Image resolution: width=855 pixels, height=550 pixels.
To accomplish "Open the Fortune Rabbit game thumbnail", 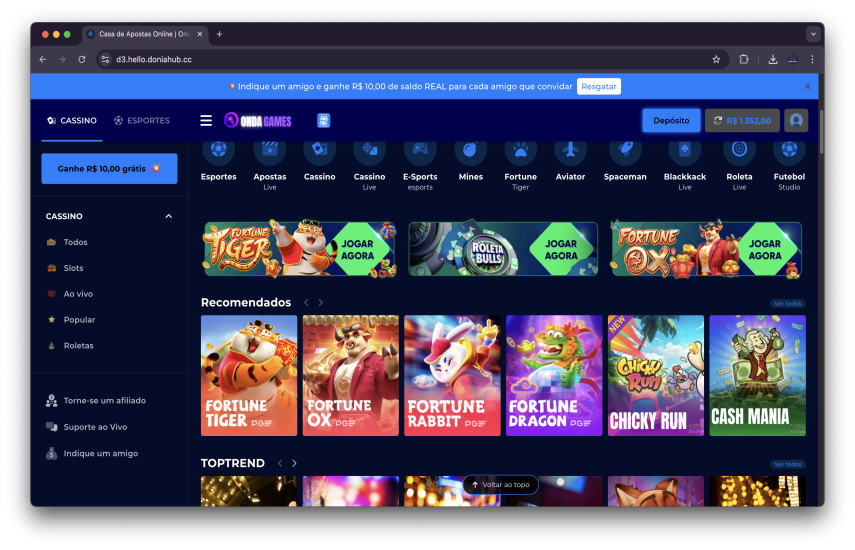I will [x=452, y=375].
